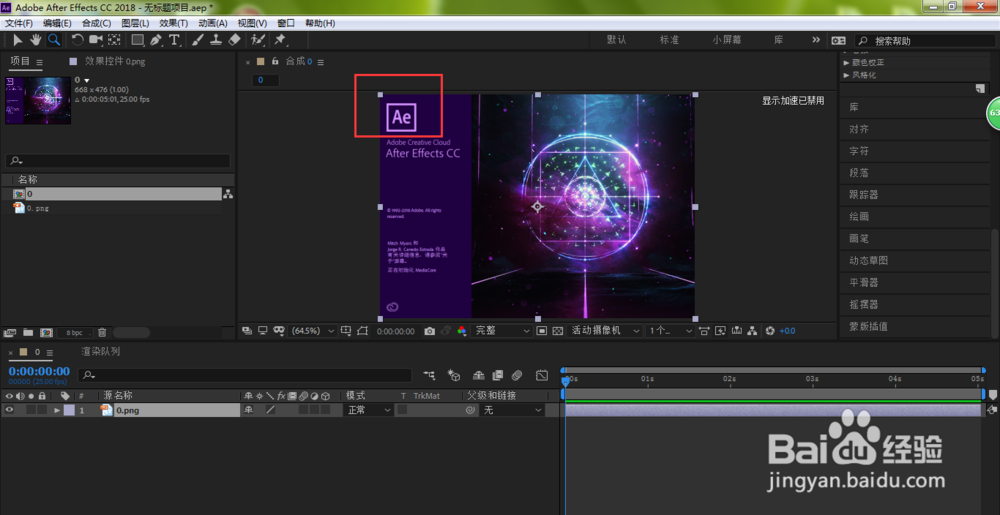The width and height of the screenshot is (1000, 515).
Task: Switch to 标准 workspace
Action: (669, 40)
